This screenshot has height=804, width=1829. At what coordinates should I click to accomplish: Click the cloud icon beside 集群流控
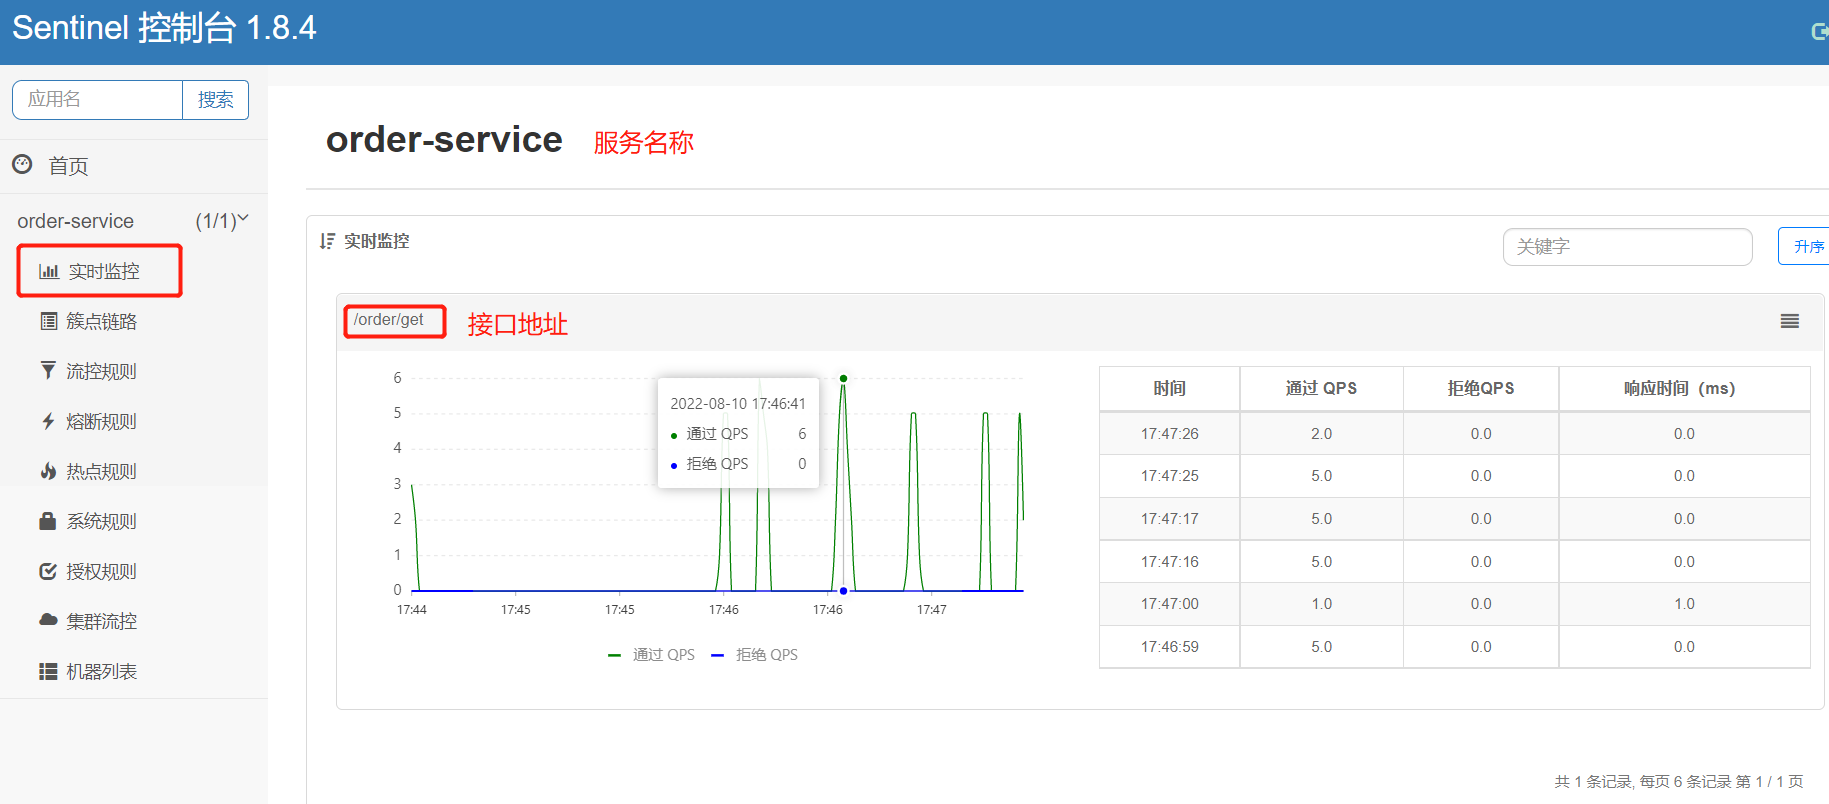(48, 620)
